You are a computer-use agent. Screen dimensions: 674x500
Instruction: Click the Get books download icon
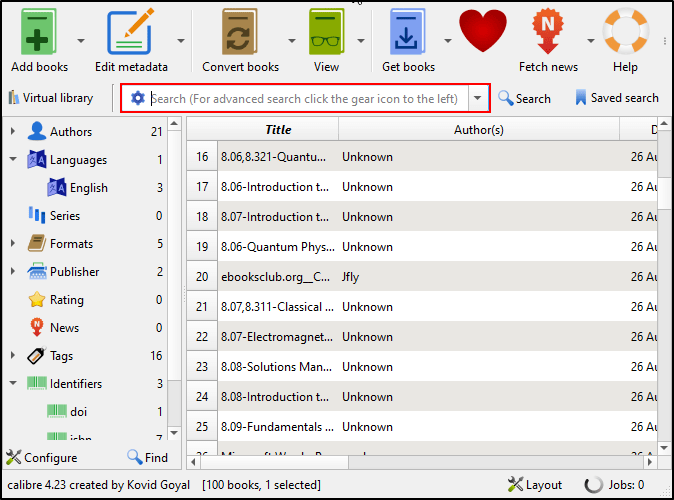click(407, 32)
